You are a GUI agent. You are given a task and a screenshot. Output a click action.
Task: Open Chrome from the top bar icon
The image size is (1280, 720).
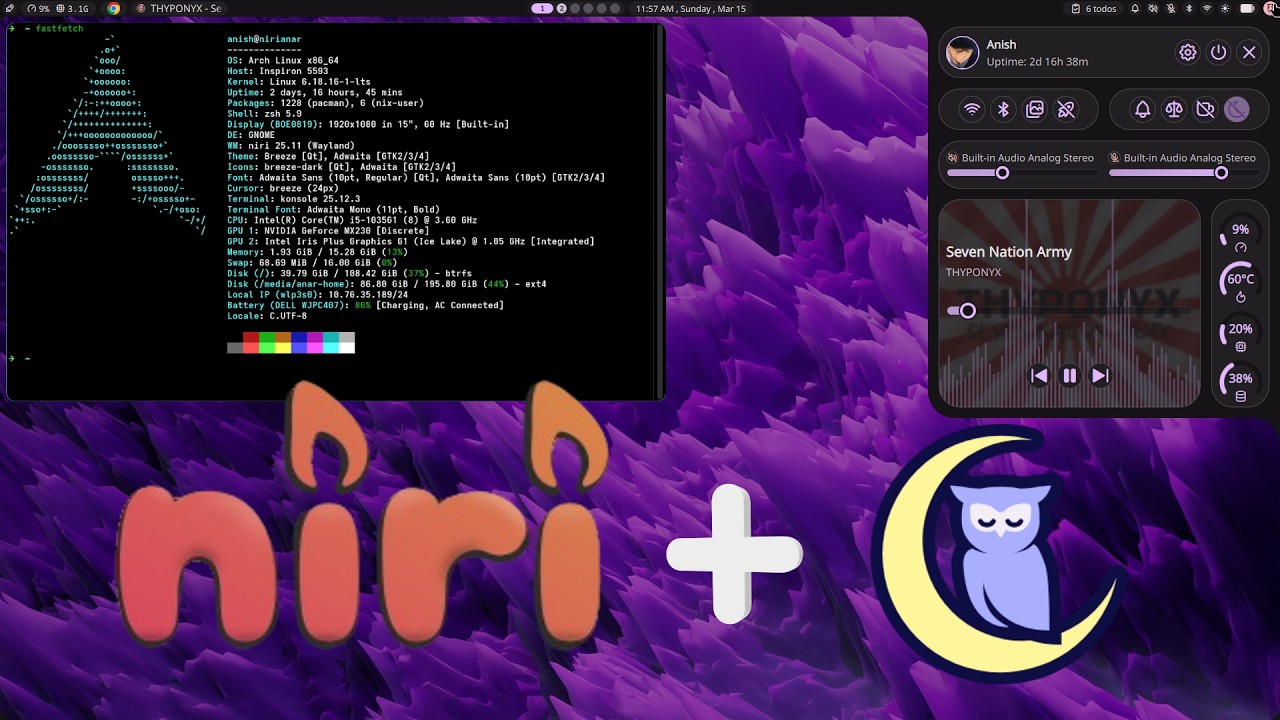[x=114, y=8]
